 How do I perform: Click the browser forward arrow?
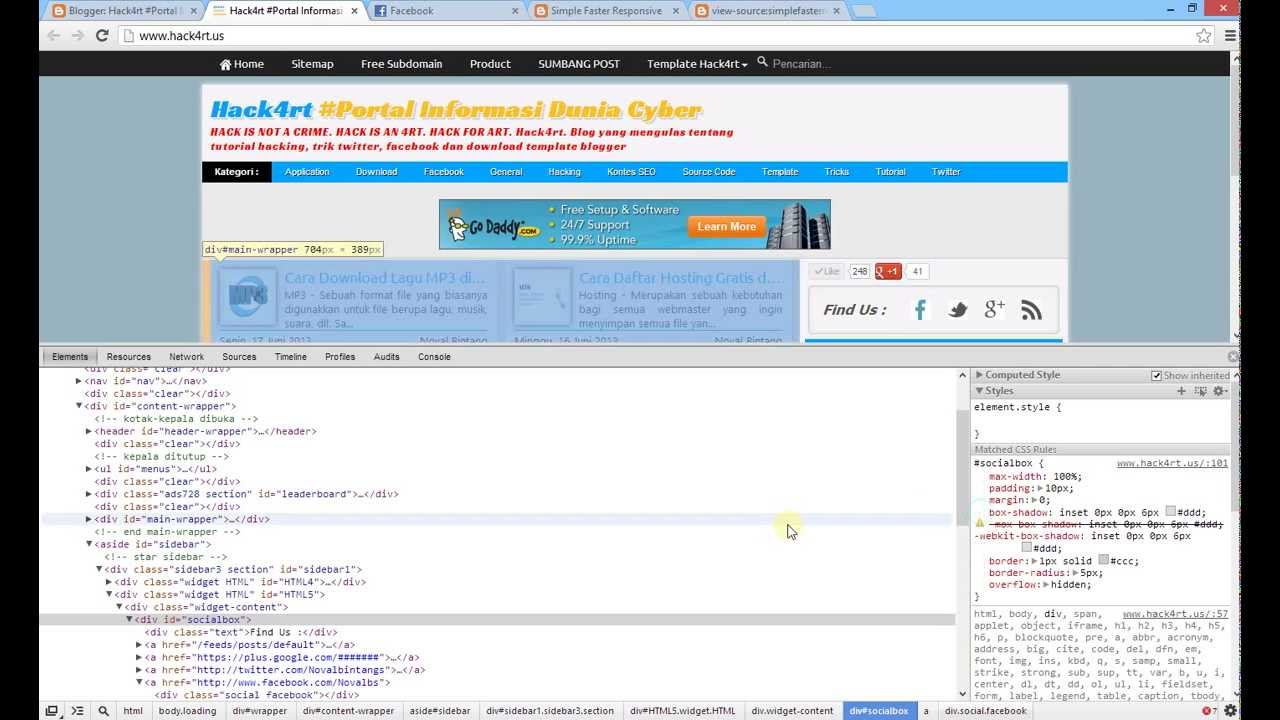(x=77, y=36)
